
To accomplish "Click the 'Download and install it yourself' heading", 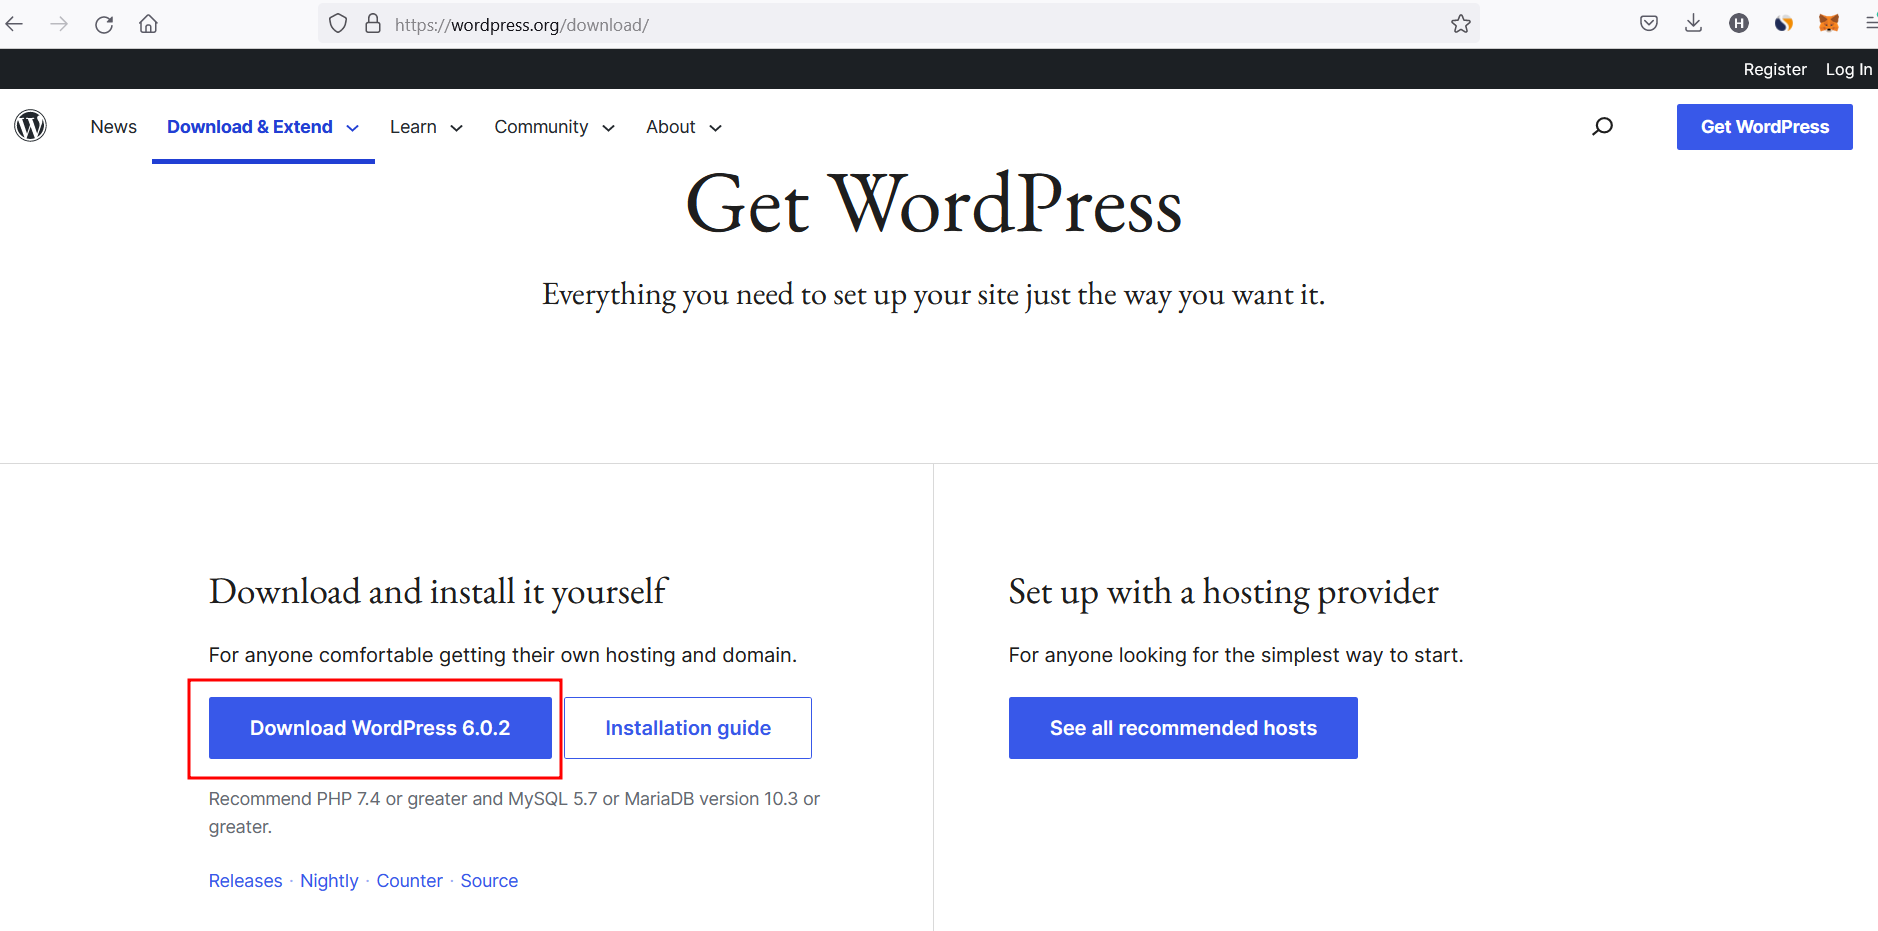I will point(438,592).
